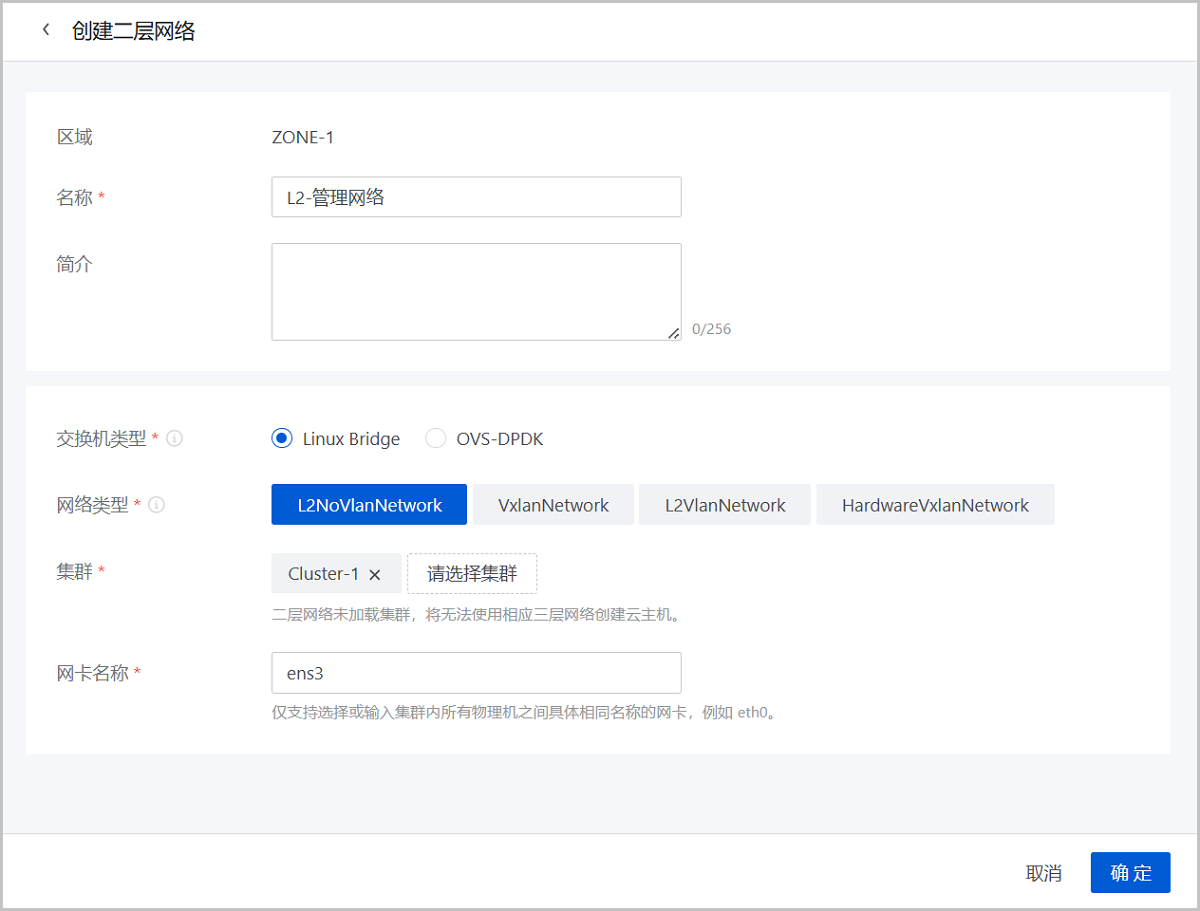Edit the 网卡名称 field showing ens3

coord(475,673)
